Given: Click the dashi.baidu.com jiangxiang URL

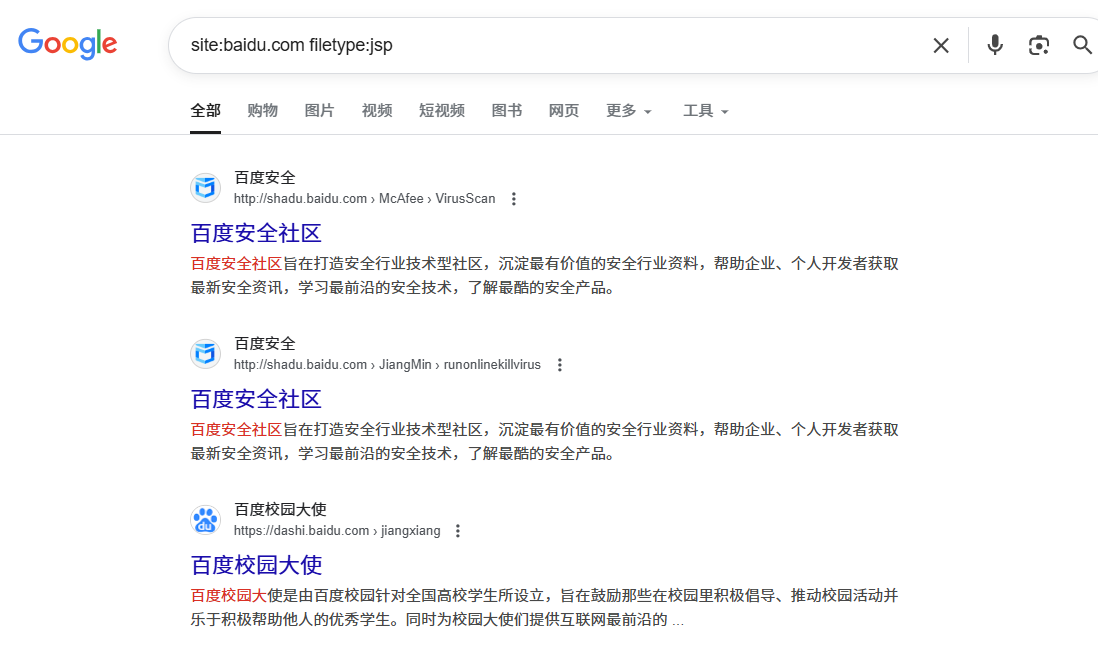Looking at the screenshot, I should (x=337, y=531).
